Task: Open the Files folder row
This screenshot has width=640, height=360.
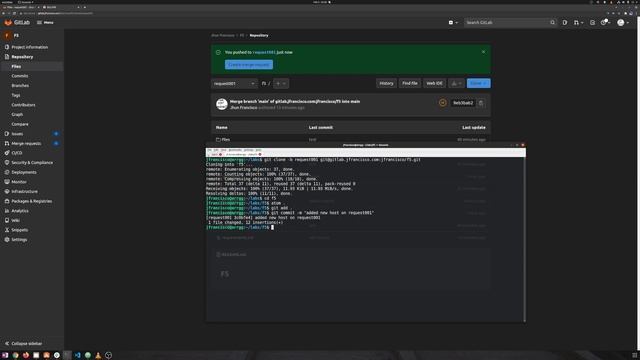Action: tap(351, 140)
